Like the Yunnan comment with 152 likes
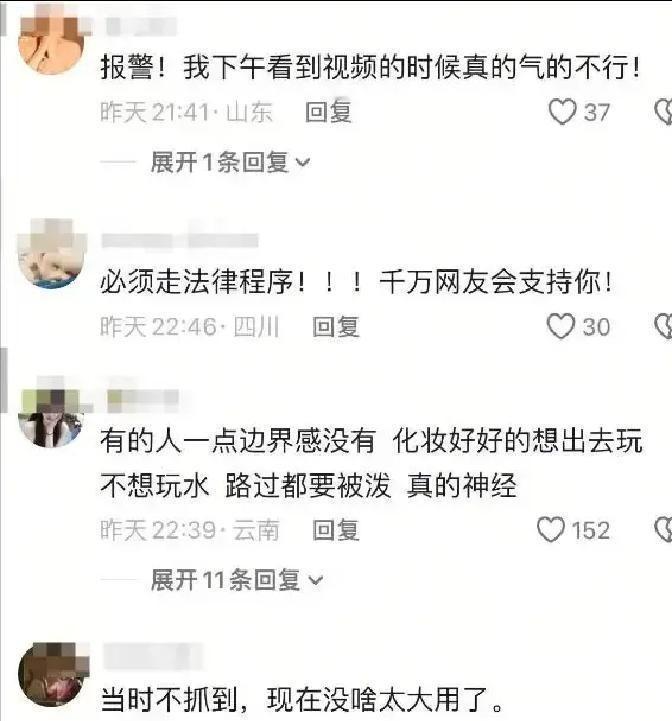Image resolution: width=672 pixels, height=721 pixels. point(551,529)
